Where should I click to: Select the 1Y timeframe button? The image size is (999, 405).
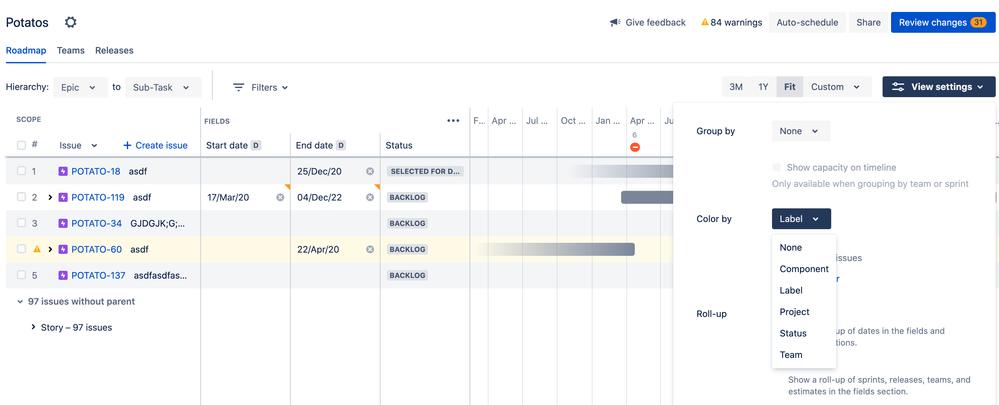coord(763,87)
